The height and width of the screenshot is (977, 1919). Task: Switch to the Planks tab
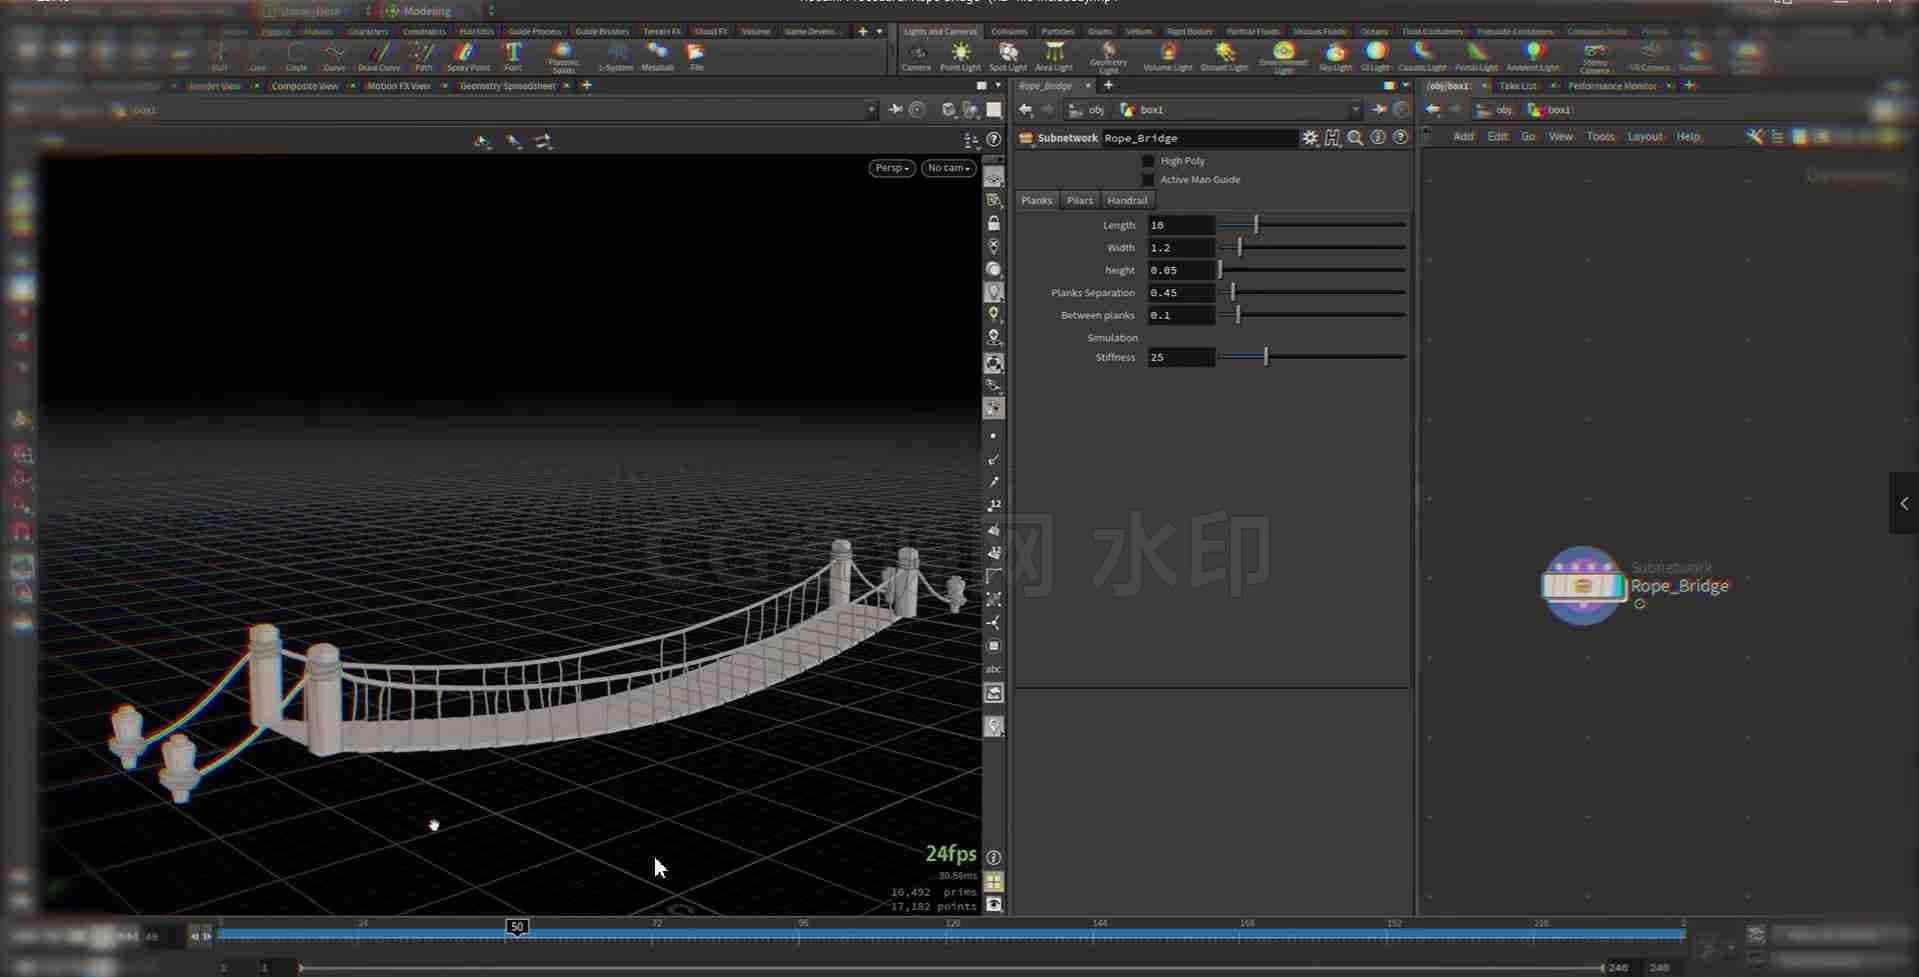(x=1036, y=200)
